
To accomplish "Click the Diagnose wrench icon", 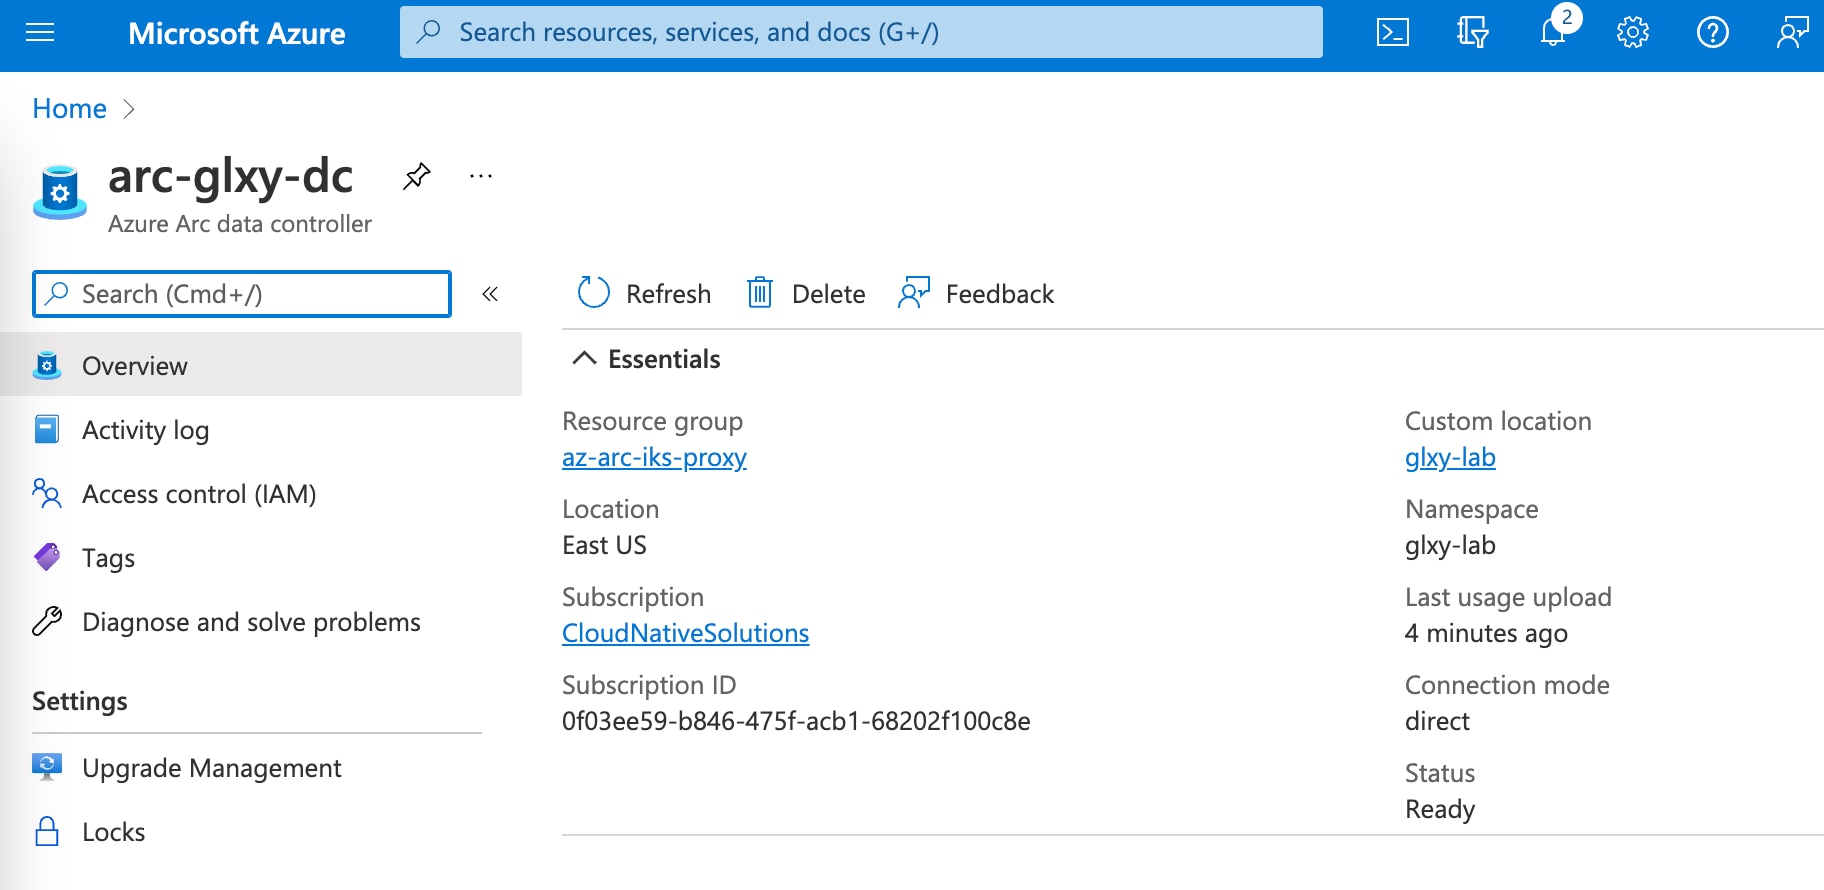I will click(x=47, y=621).
